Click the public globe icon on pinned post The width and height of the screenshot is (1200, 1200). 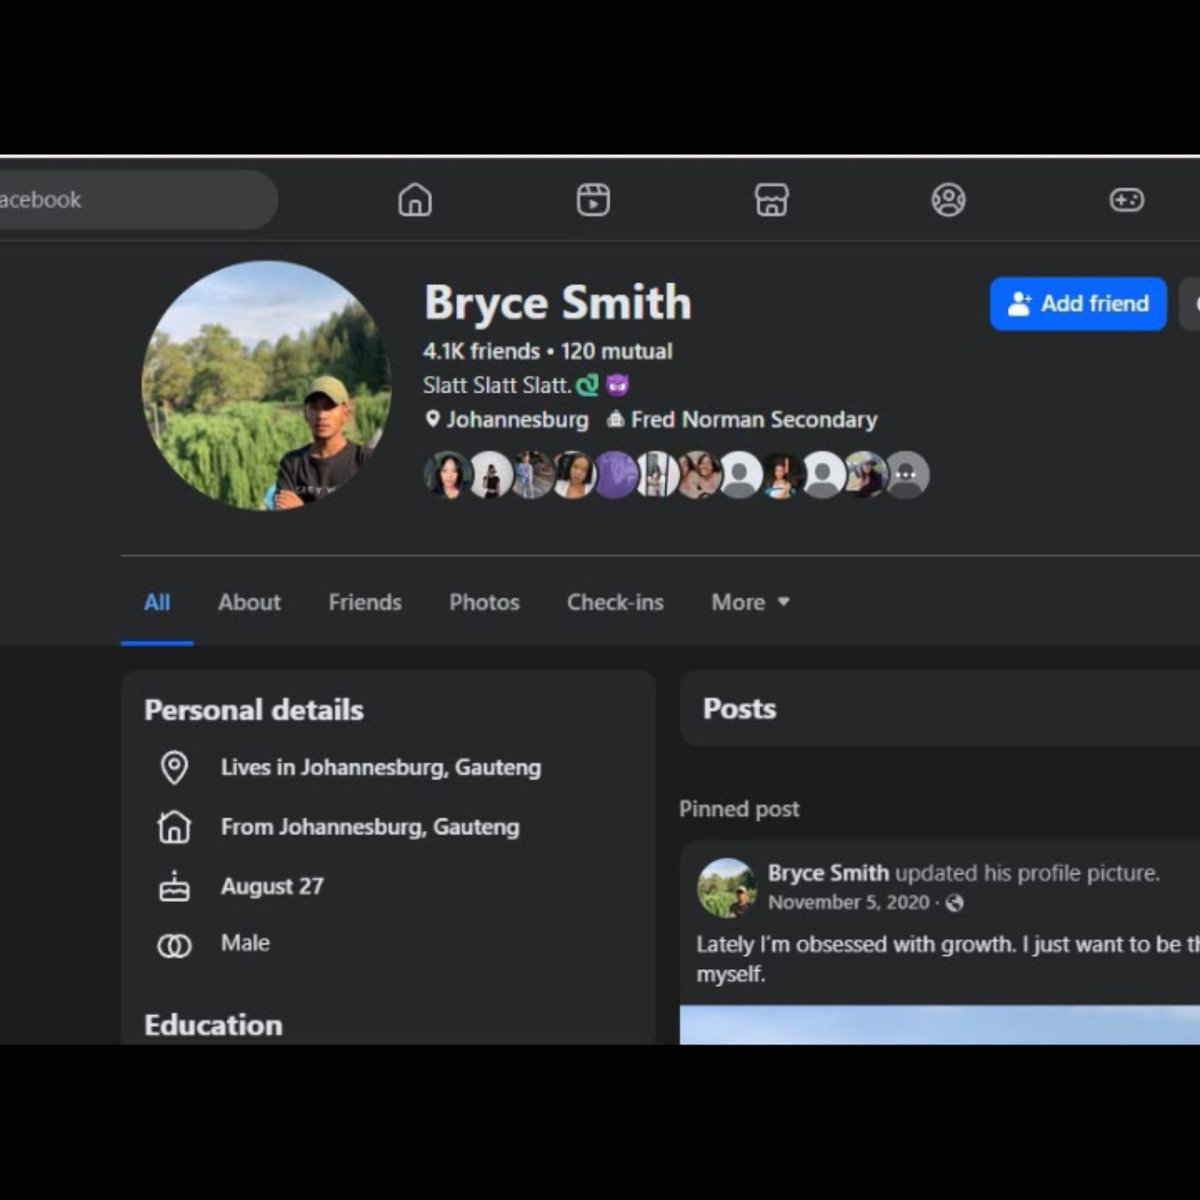pos(955,903)
